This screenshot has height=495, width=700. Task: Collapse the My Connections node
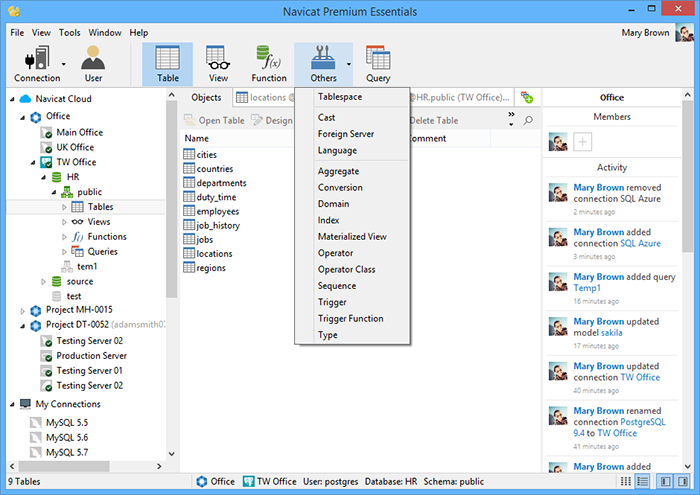[x=12, y=404]
